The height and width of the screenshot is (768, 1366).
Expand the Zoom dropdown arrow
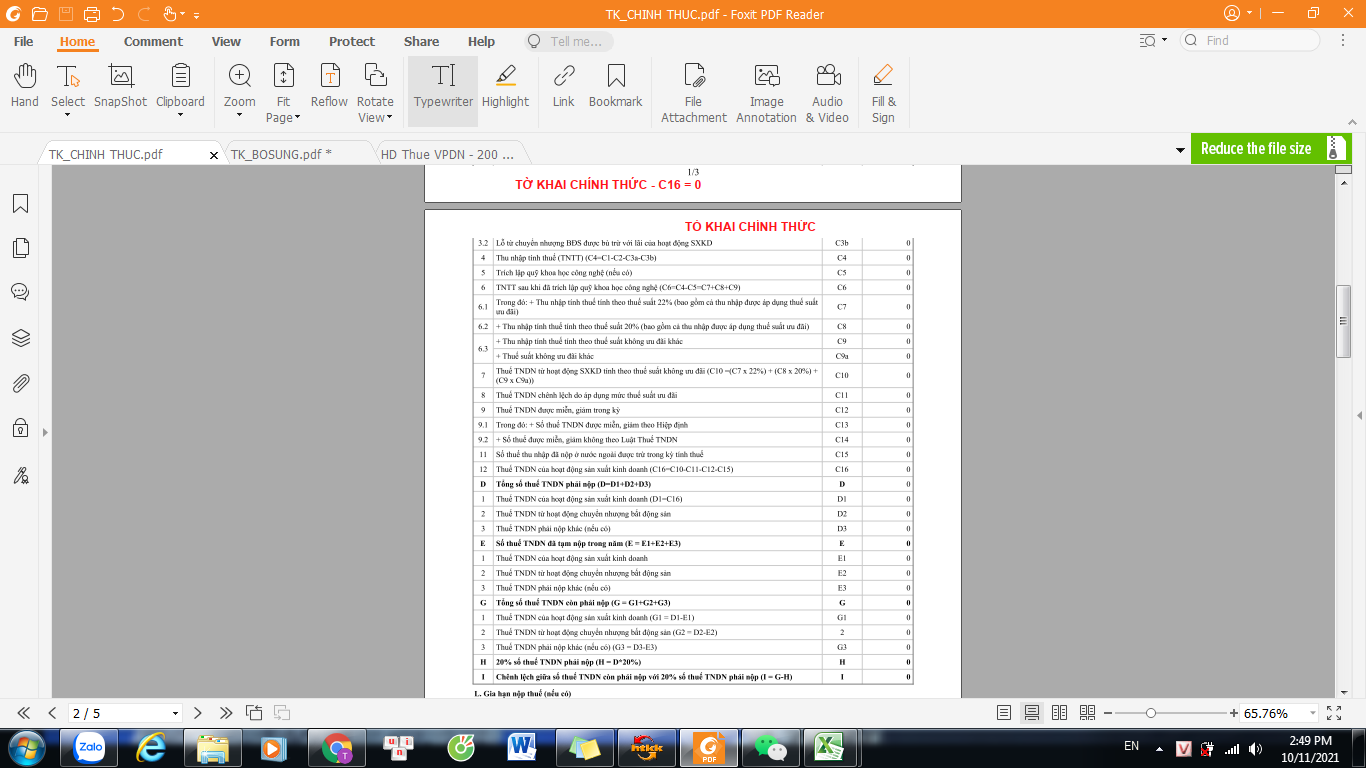tap(240, 116)
